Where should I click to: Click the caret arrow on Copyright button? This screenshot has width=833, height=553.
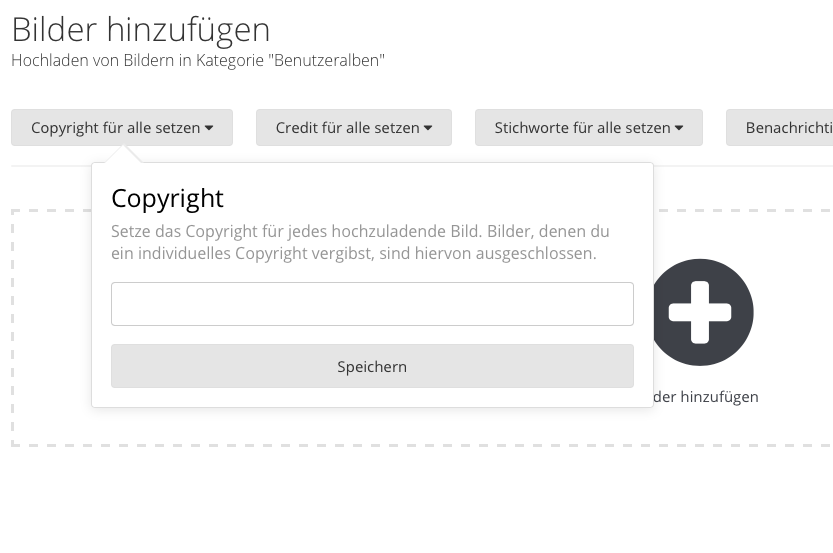point(209,128)
